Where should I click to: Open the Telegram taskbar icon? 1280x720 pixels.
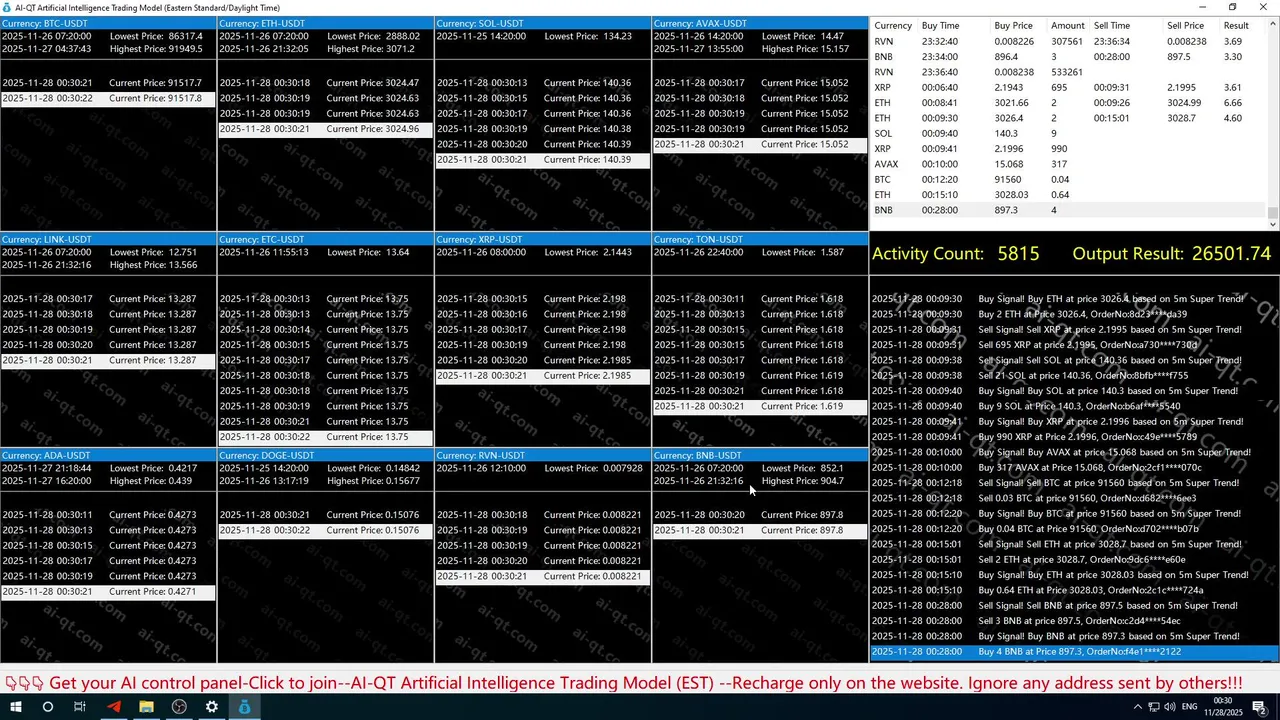point(113,707)
